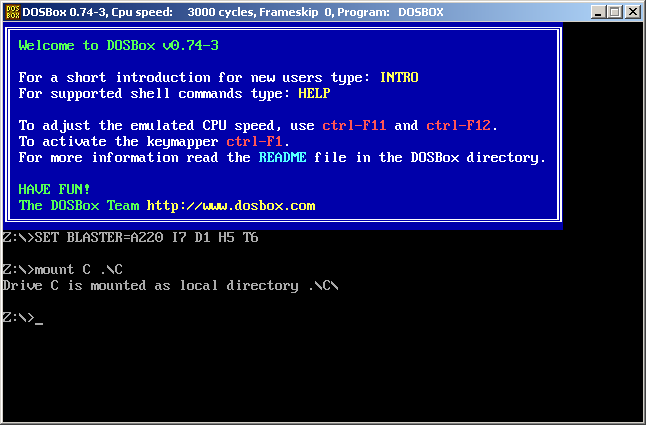Click the mount C .\C command line
The height and width of the screenshot is (425, 646).
point(63,269)
